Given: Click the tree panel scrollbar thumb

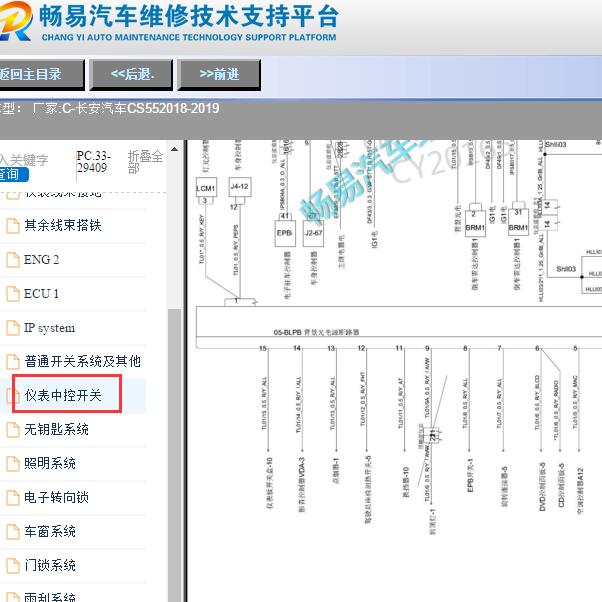Looking at the screenshot, I should [x=174, y=455].
